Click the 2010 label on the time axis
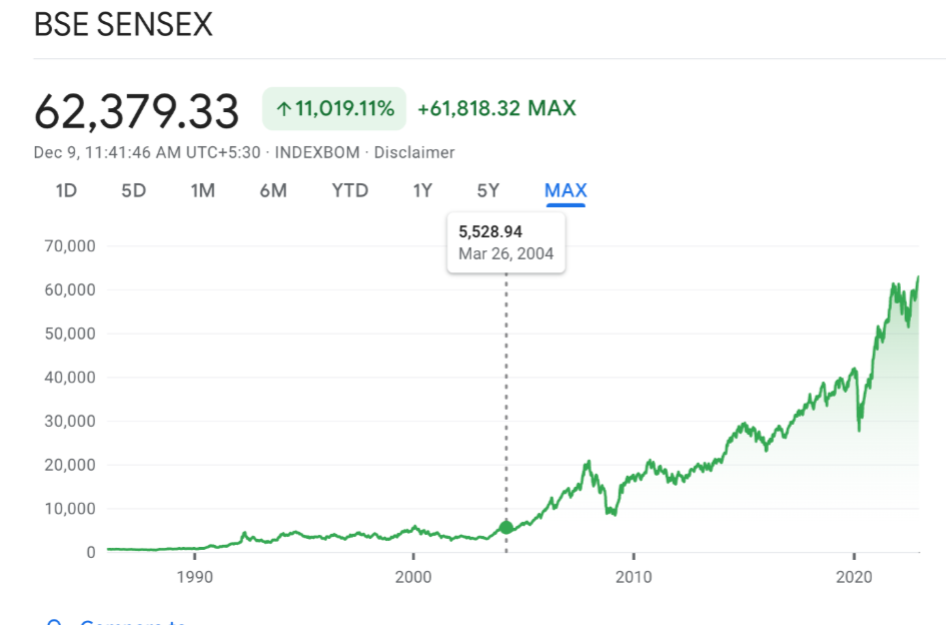This screenshot has height=625, width=946. [x=633, y=577]
